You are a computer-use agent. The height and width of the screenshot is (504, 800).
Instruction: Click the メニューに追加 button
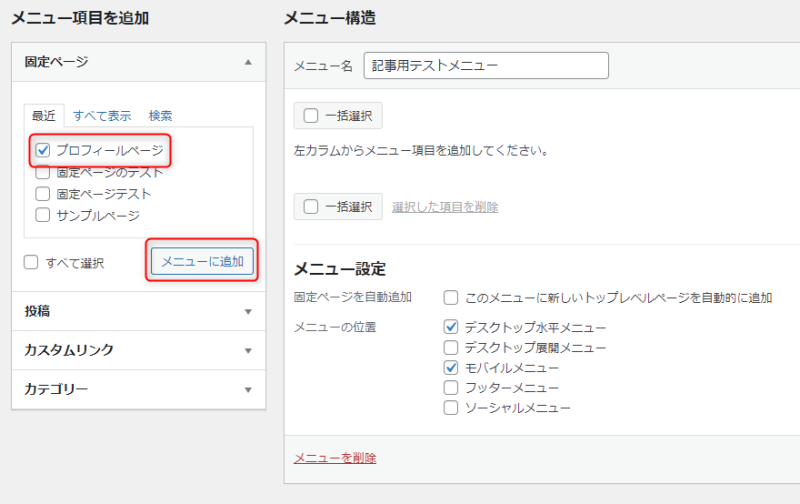202,261
